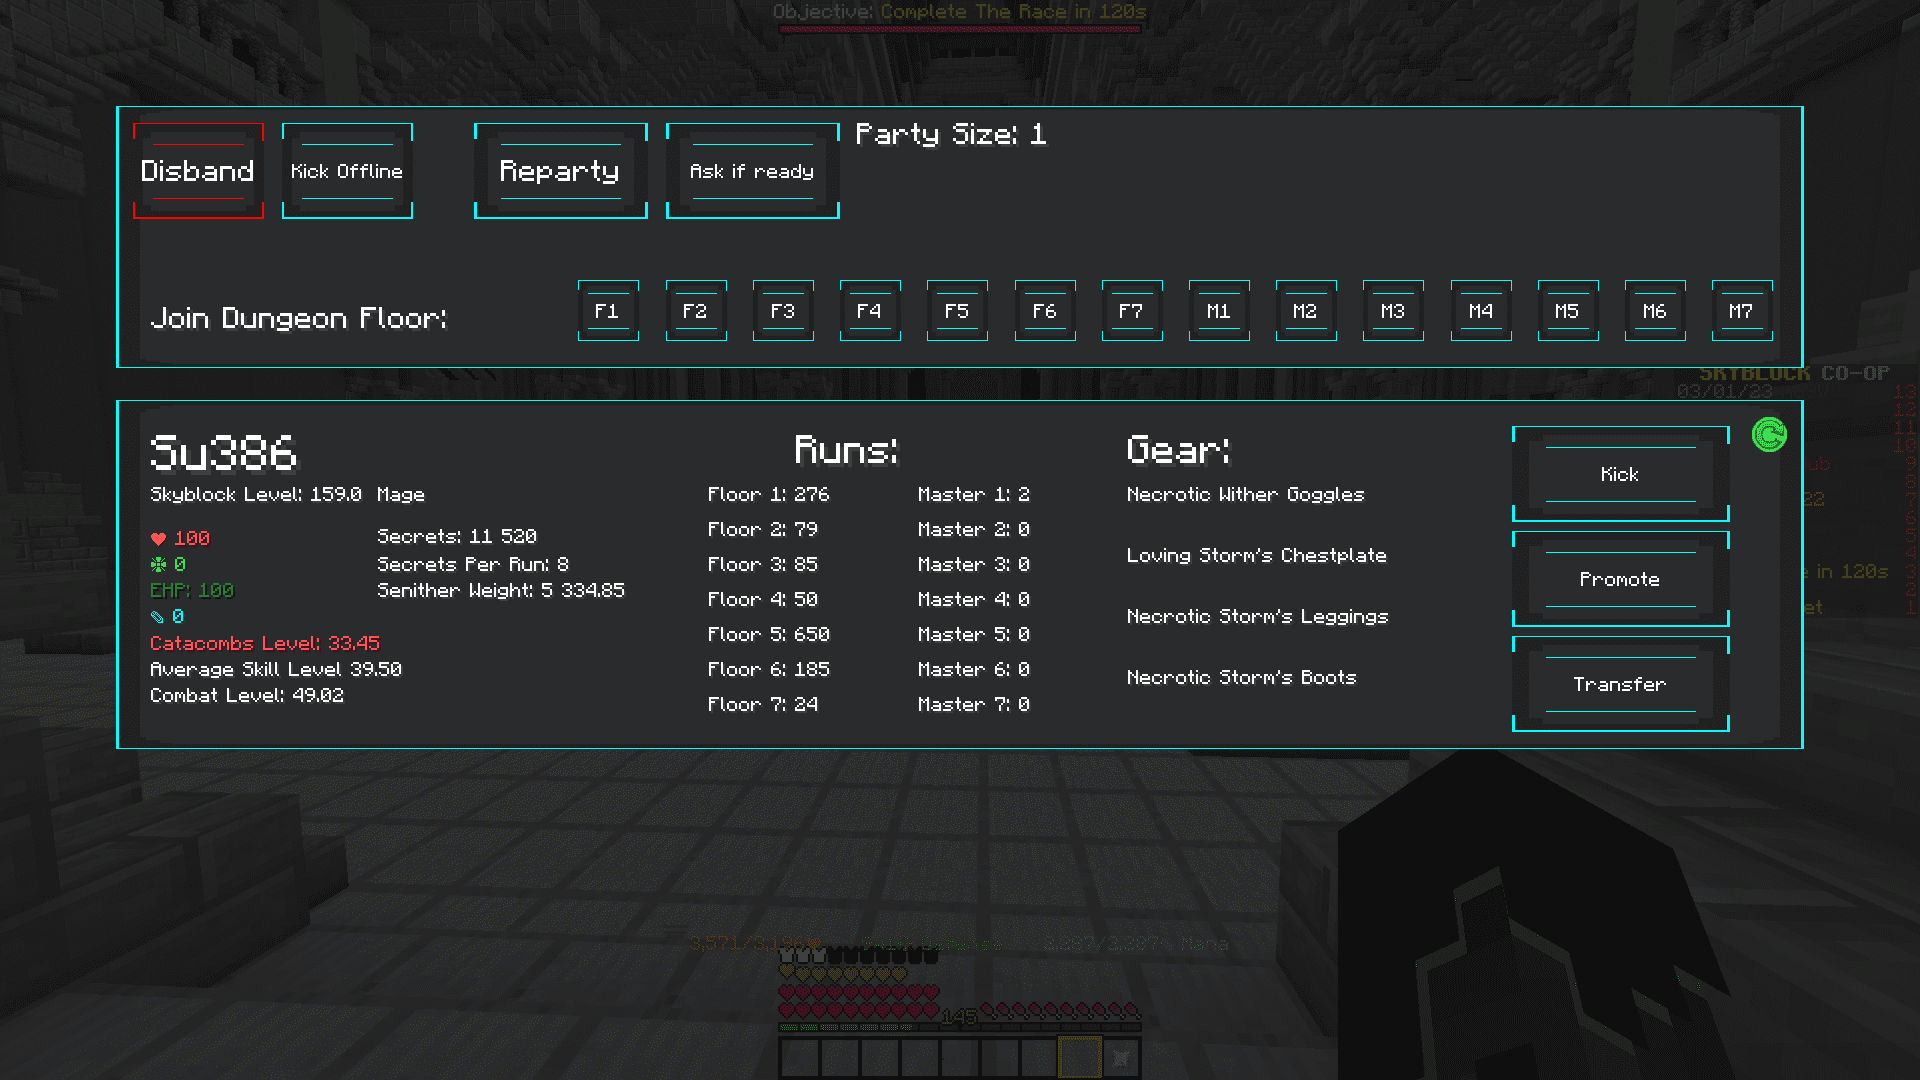This screenshot has width=1920, height=1080.
Task: Kick player 5u386 from party
Action: pyautogui.click(x=1620, y=474)
